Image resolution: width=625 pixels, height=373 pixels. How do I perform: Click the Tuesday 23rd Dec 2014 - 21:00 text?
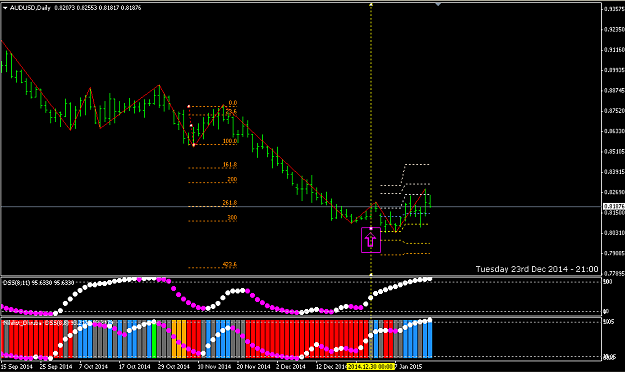537,269
